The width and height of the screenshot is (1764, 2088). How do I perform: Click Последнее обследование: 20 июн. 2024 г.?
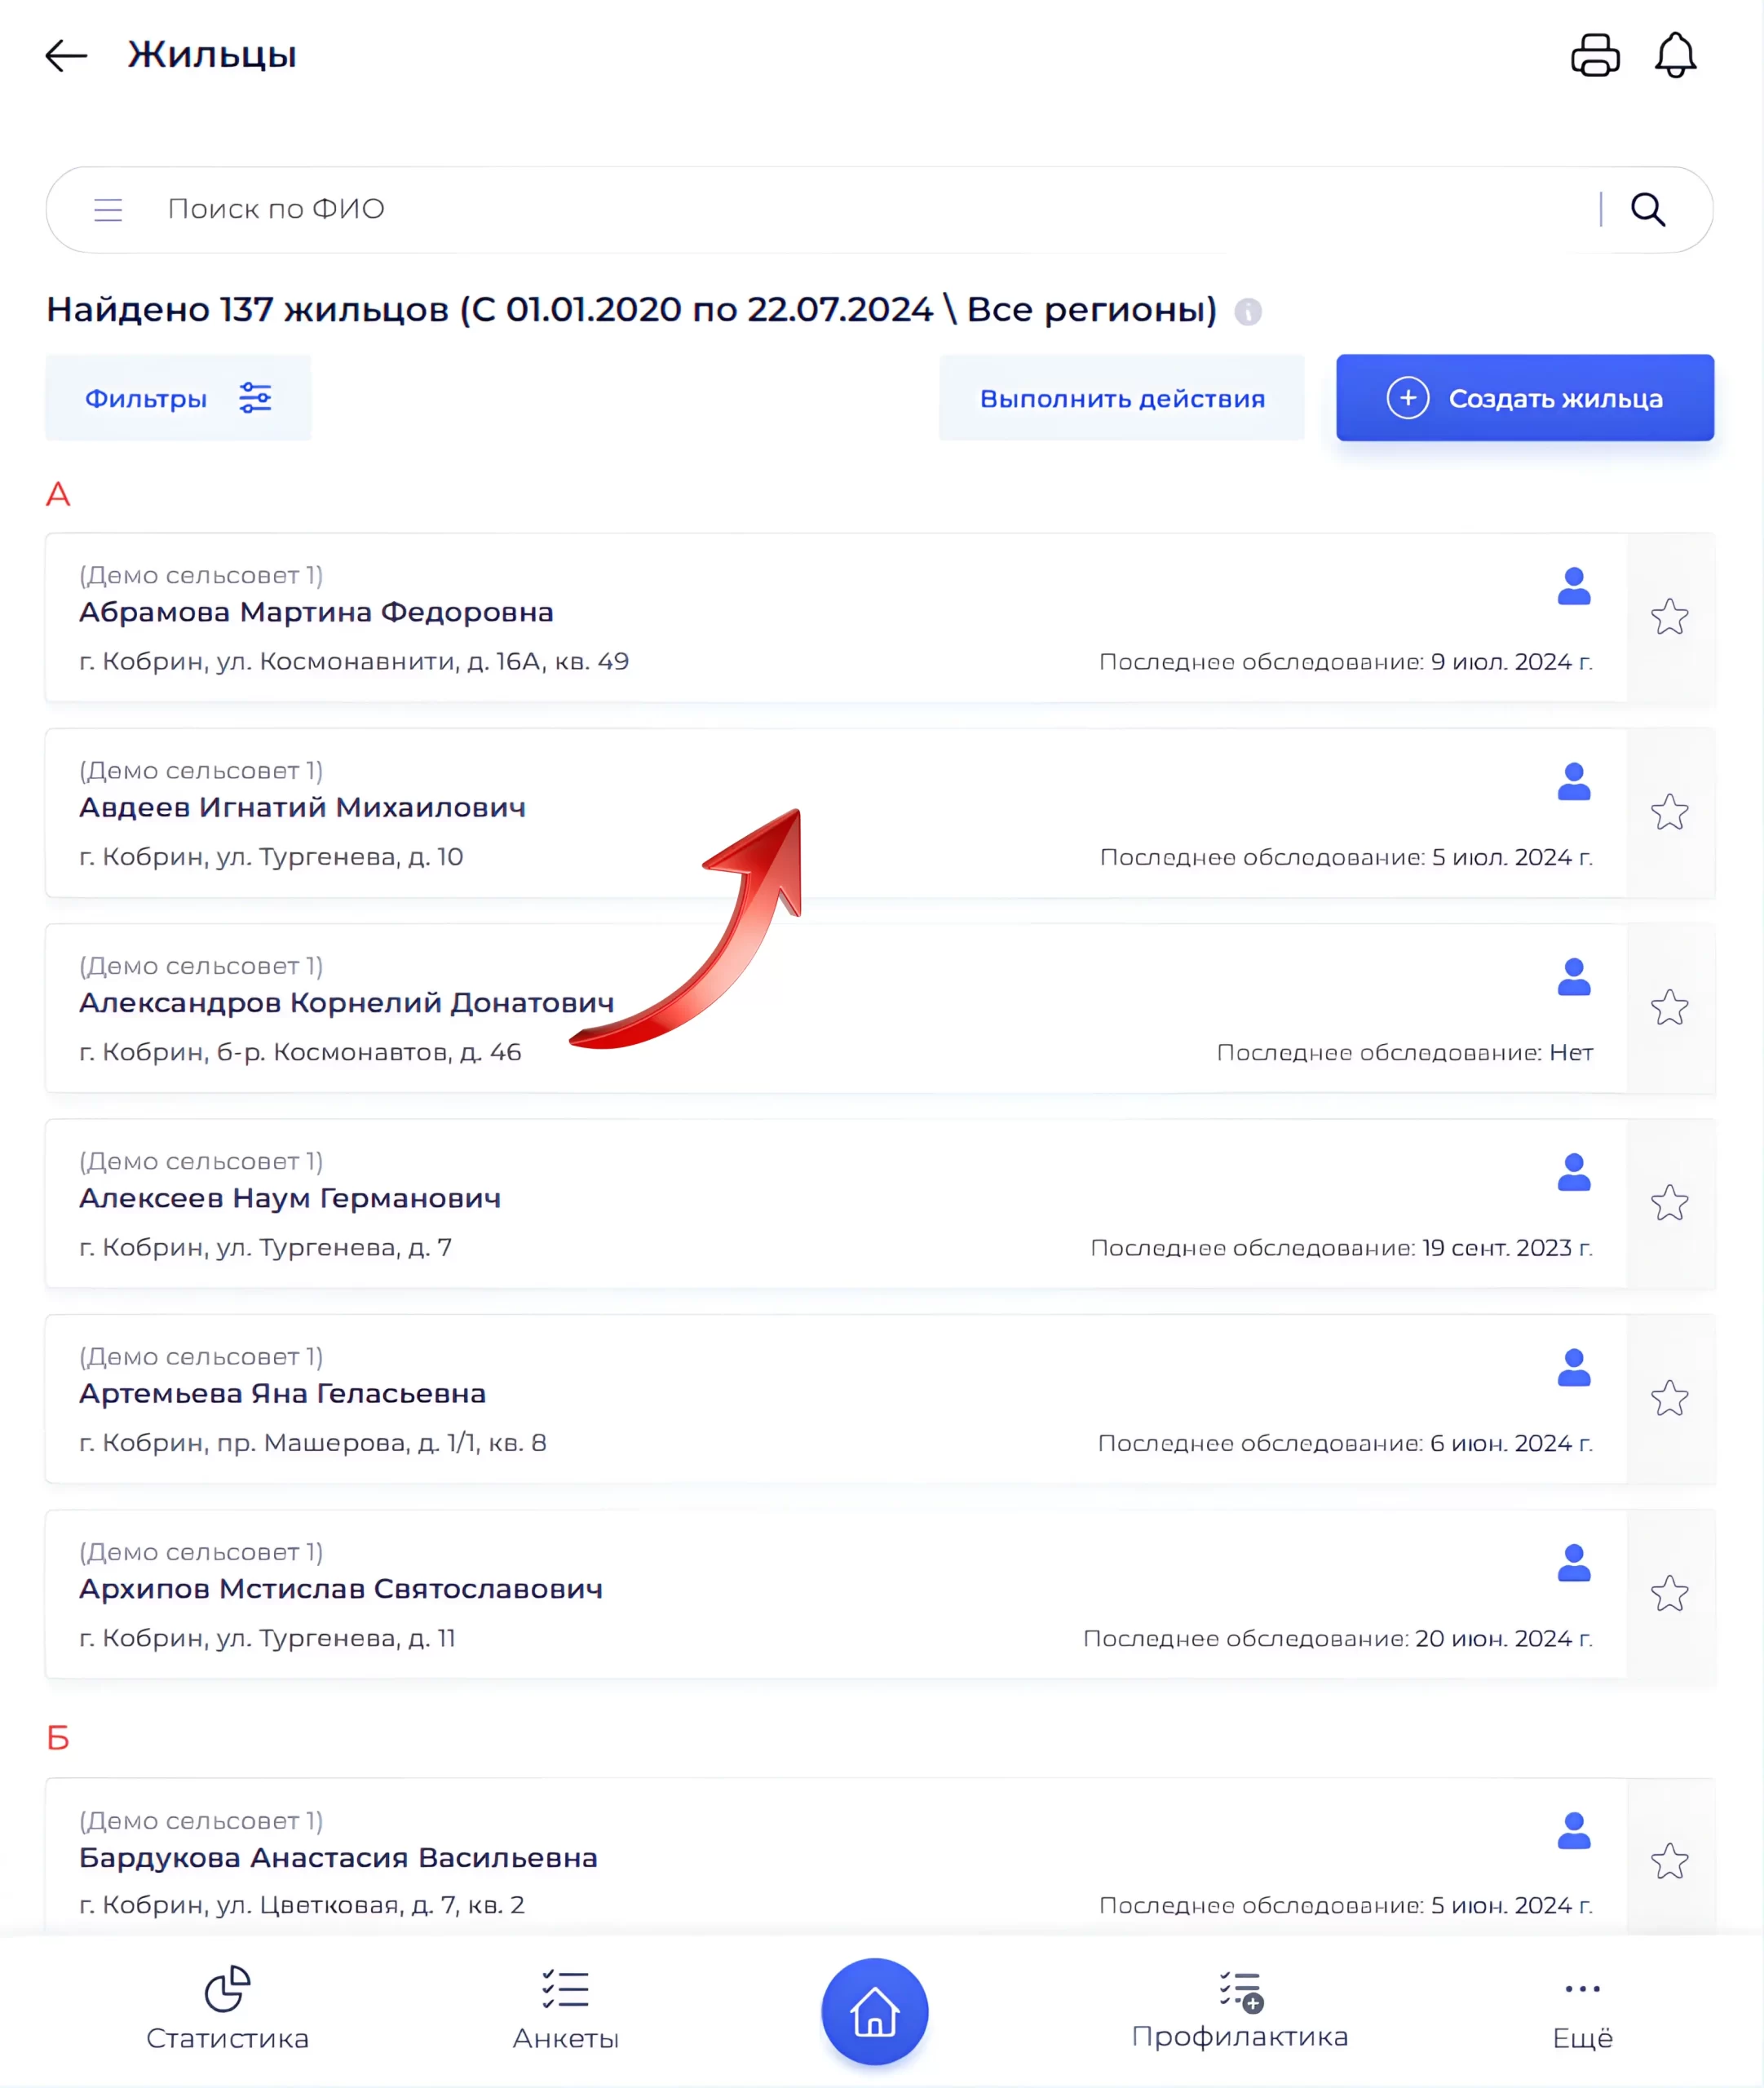point(1338,1638)
